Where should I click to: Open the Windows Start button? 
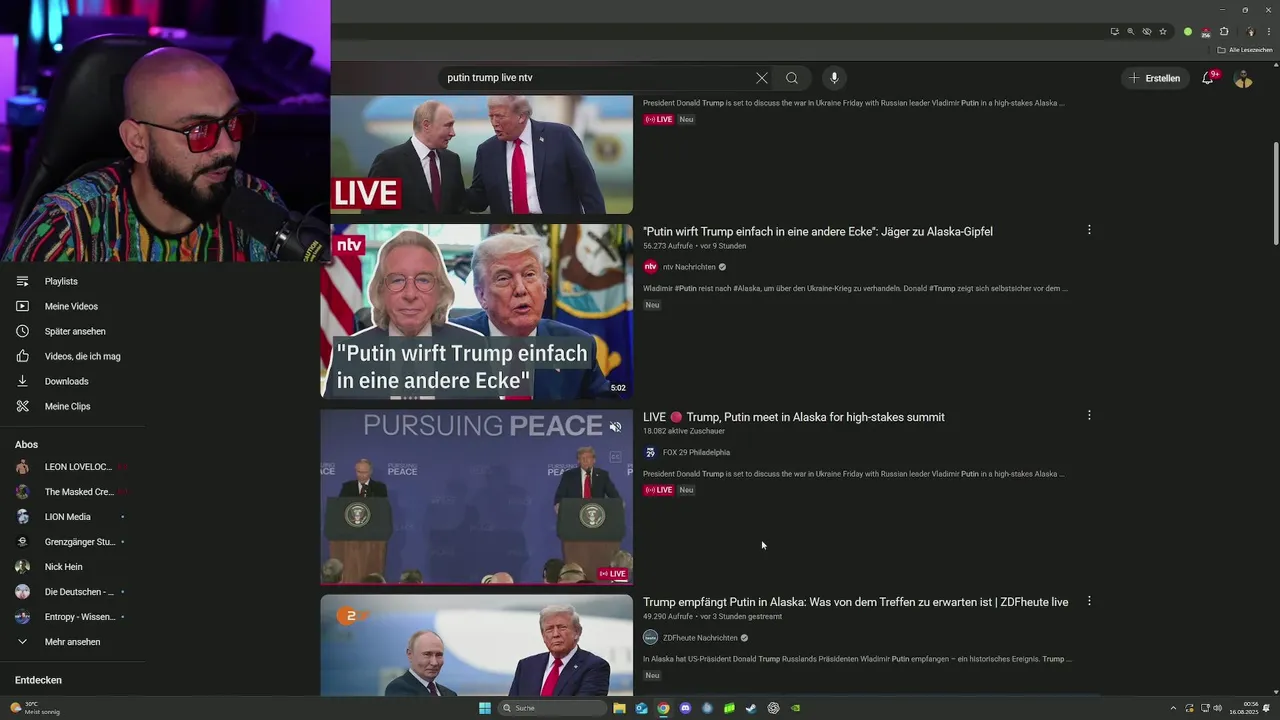click(485, 708)
